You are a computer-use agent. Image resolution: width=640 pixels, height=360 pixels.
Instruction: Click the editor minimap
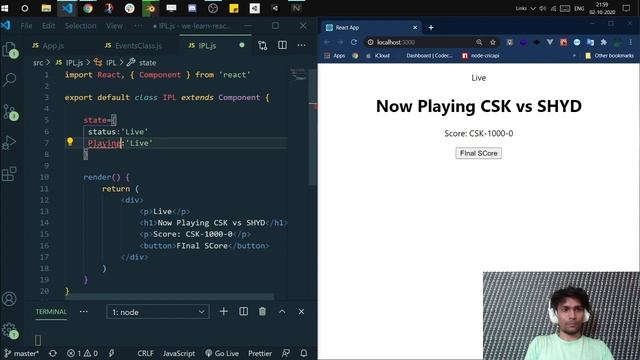(298, 75)
